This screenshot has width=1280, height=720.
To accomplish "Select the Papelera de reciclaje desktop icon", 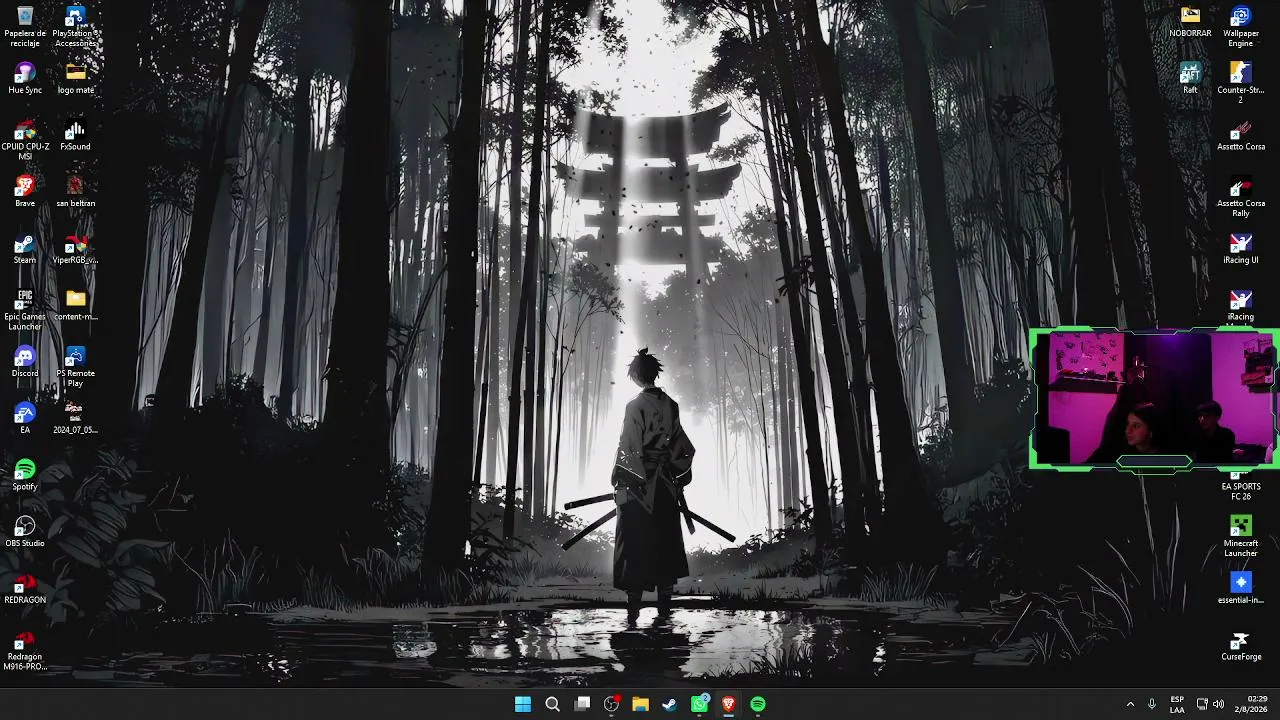I will click(x=25, y=27).
